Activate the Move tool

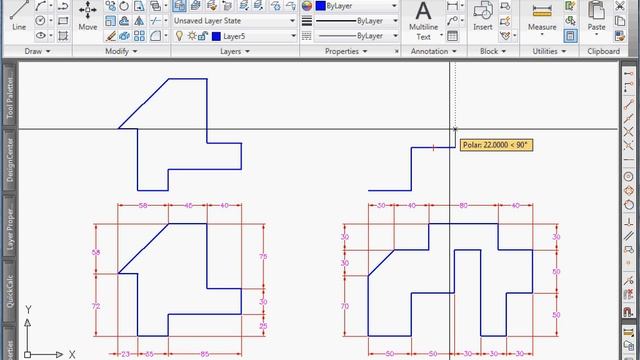coord(88,16)
